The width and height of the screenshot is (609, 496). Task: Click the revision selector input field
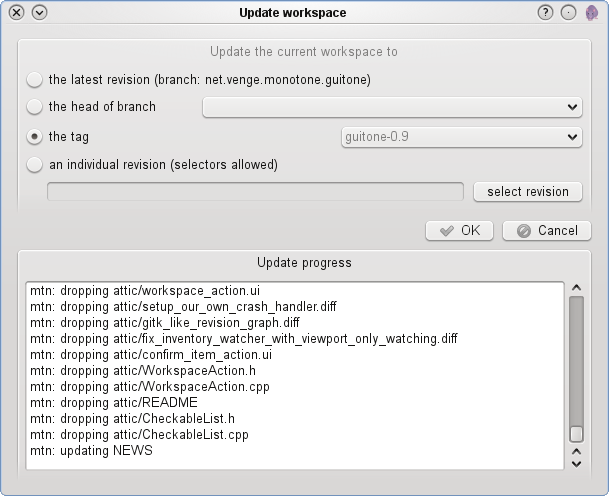(255, 191)
